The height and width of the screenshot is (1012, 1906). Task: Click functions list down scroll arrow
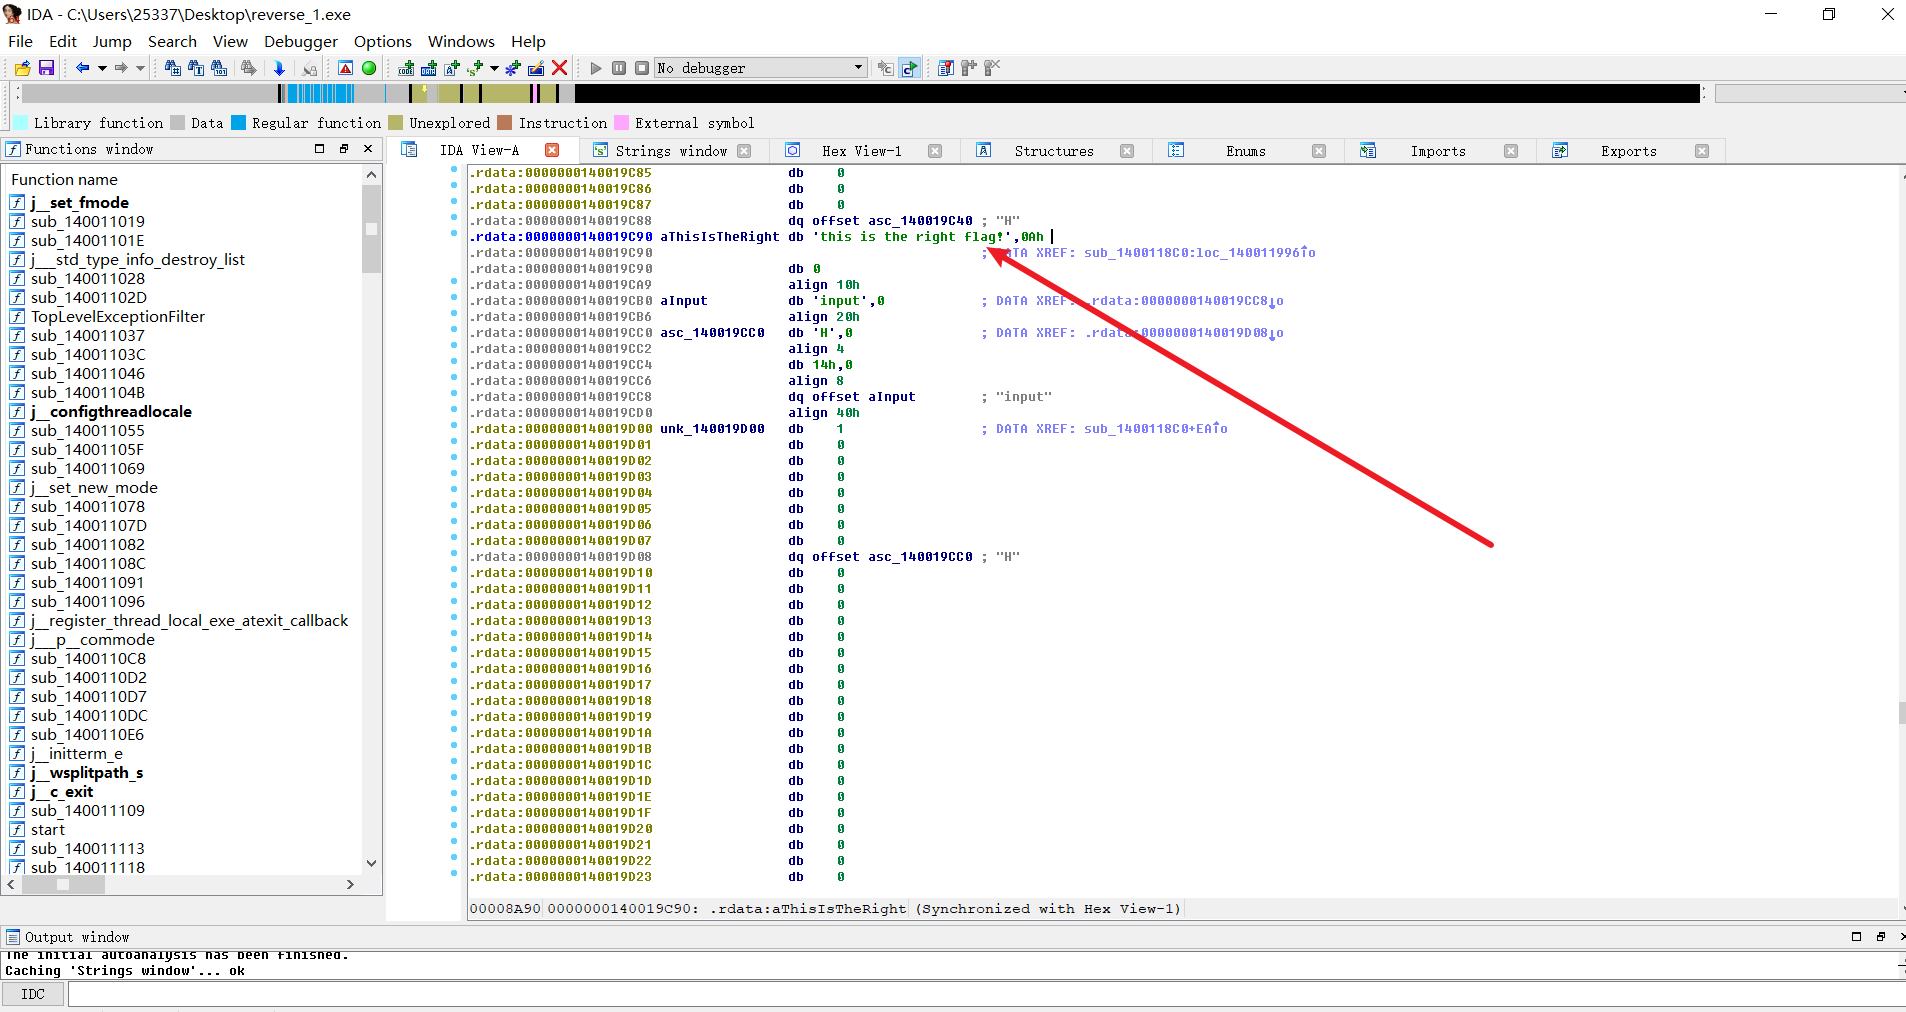pos(371,863)
